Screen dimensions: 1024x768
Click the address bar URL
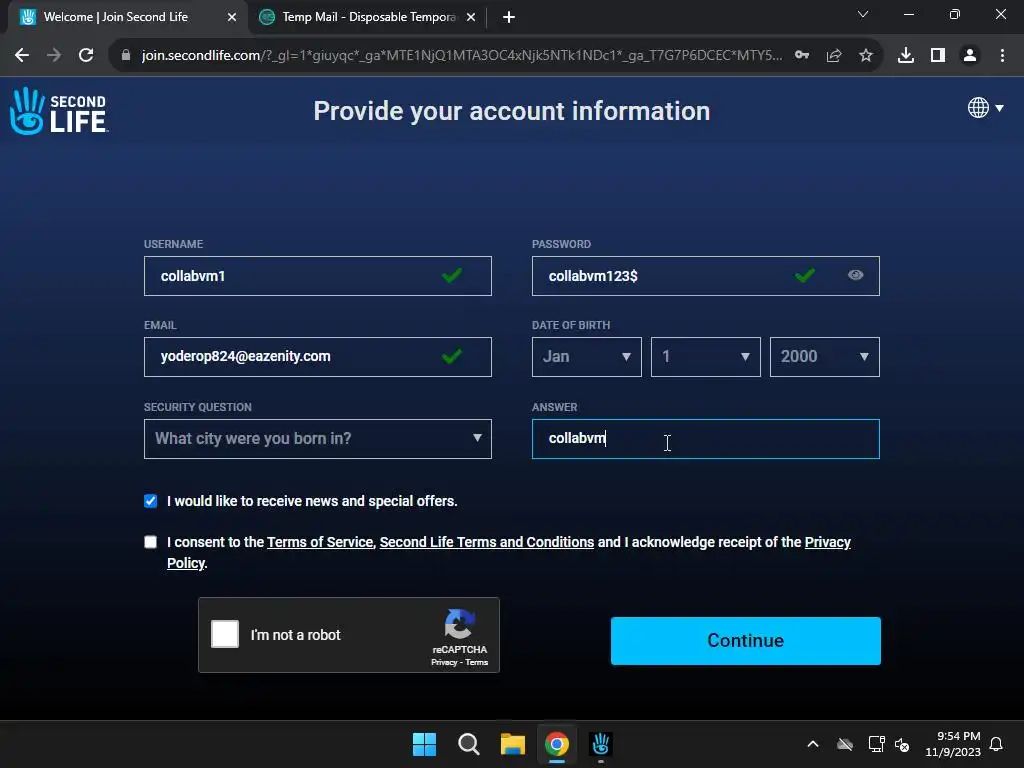[461, 56]
